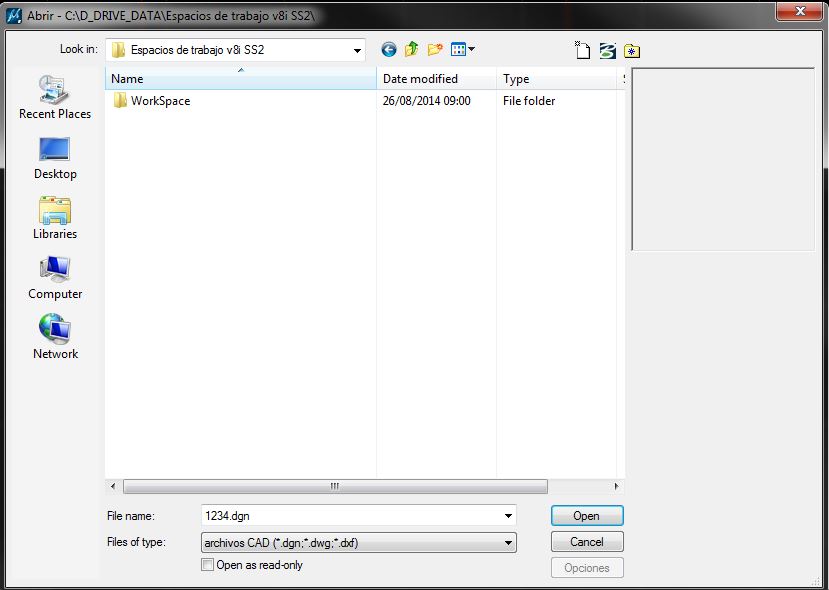The width and height of the screenshot is (829, 590).
Task: Click the folder with star icon
Action: [632, 51]
